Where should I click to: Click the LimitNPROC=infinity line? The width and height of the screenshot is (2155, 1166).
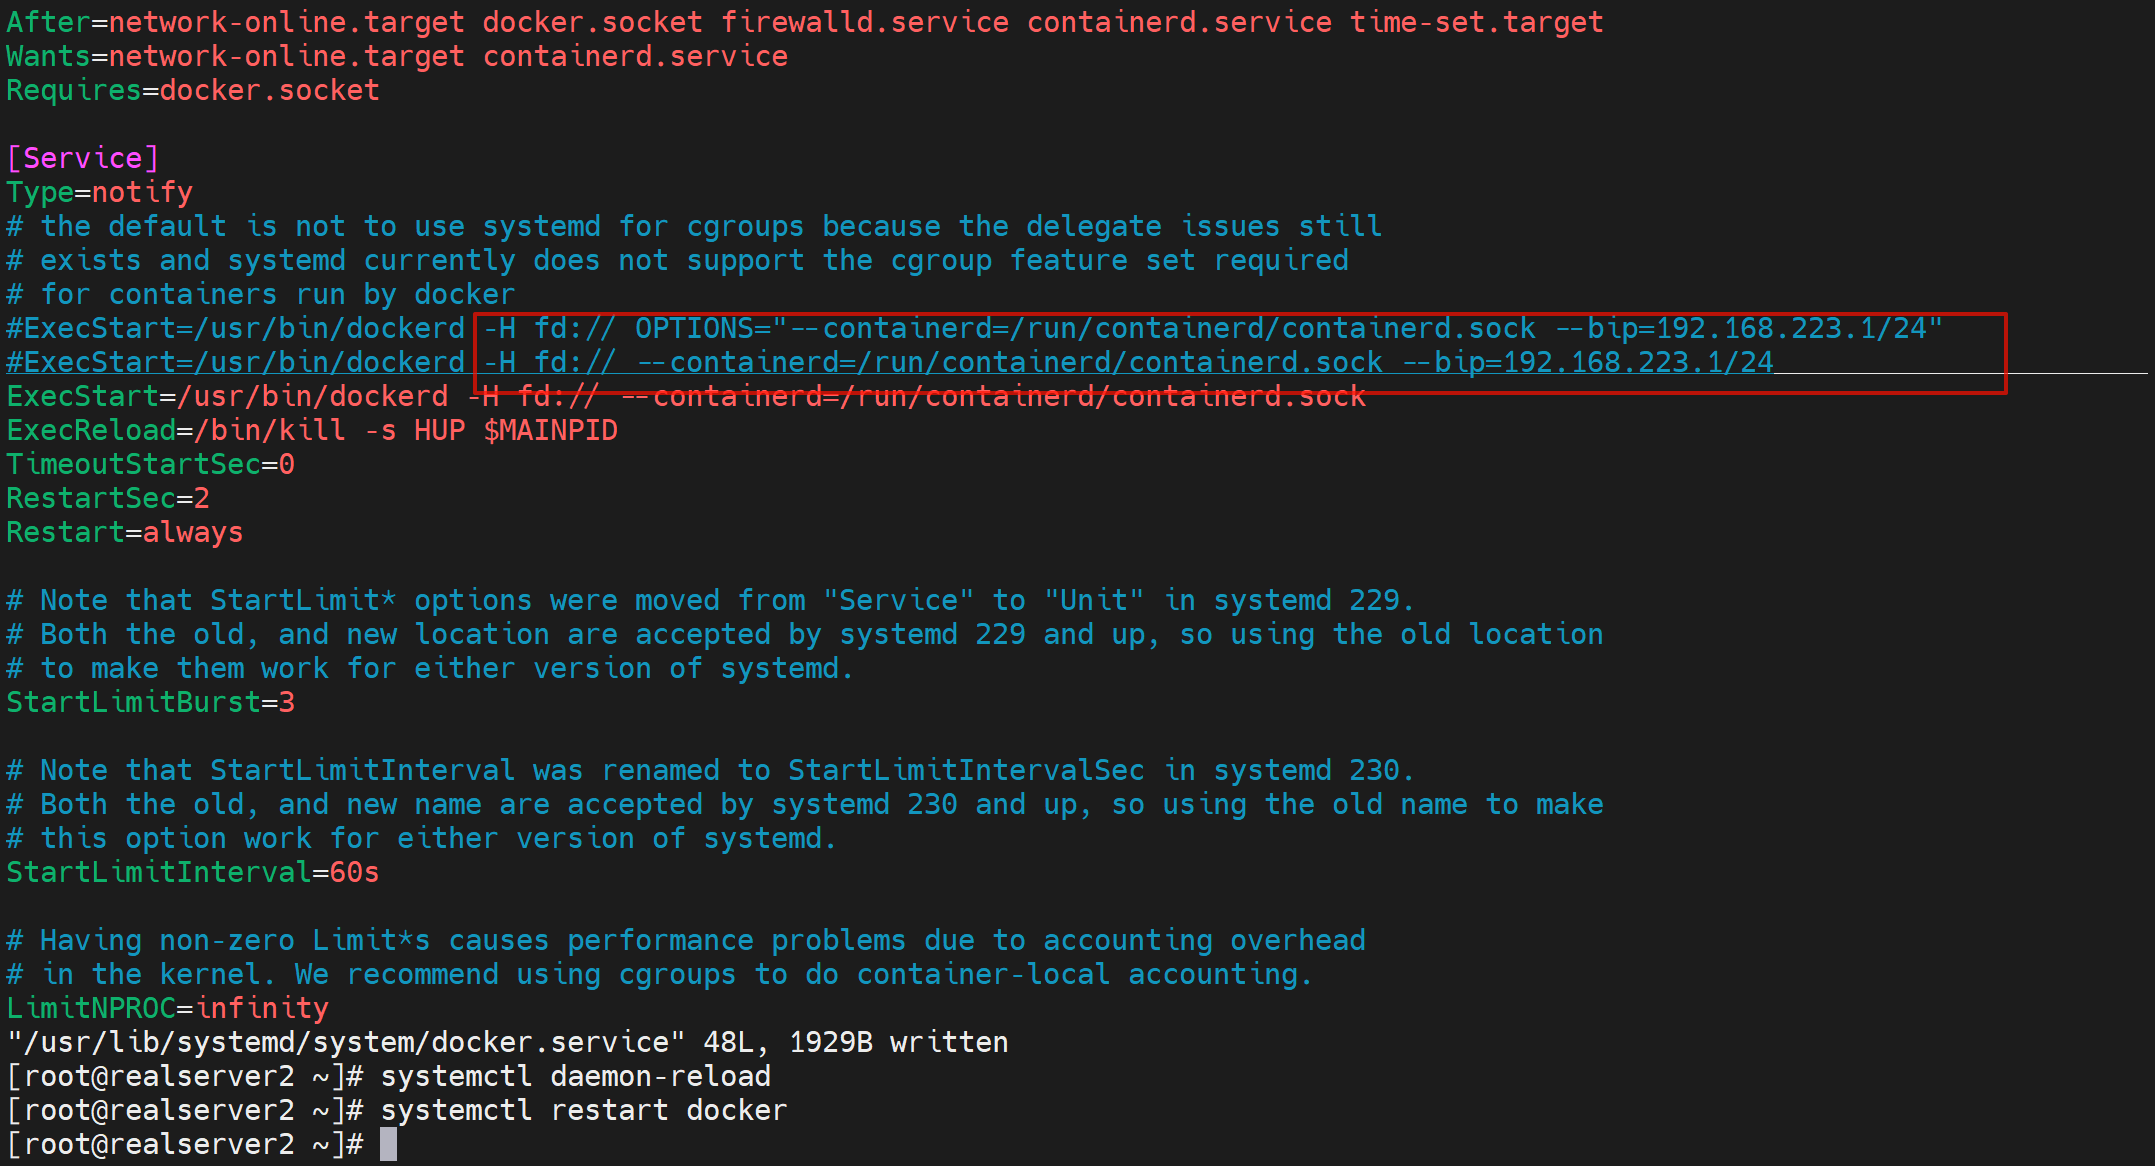click(x=167, y=1009)
